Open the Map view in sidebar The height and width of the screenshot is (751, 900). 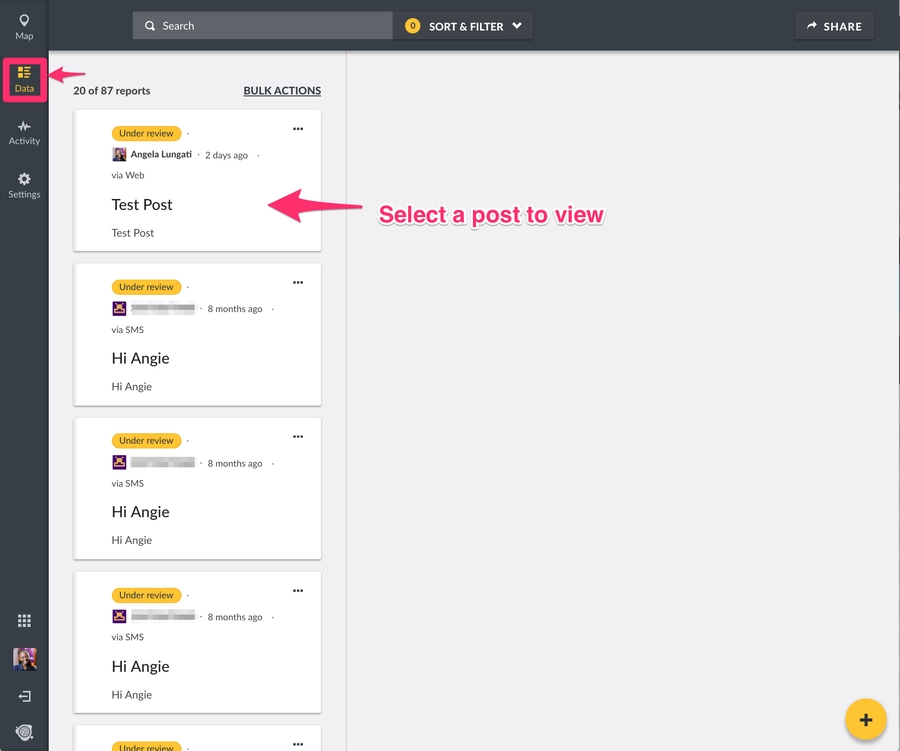coord(24,26)
